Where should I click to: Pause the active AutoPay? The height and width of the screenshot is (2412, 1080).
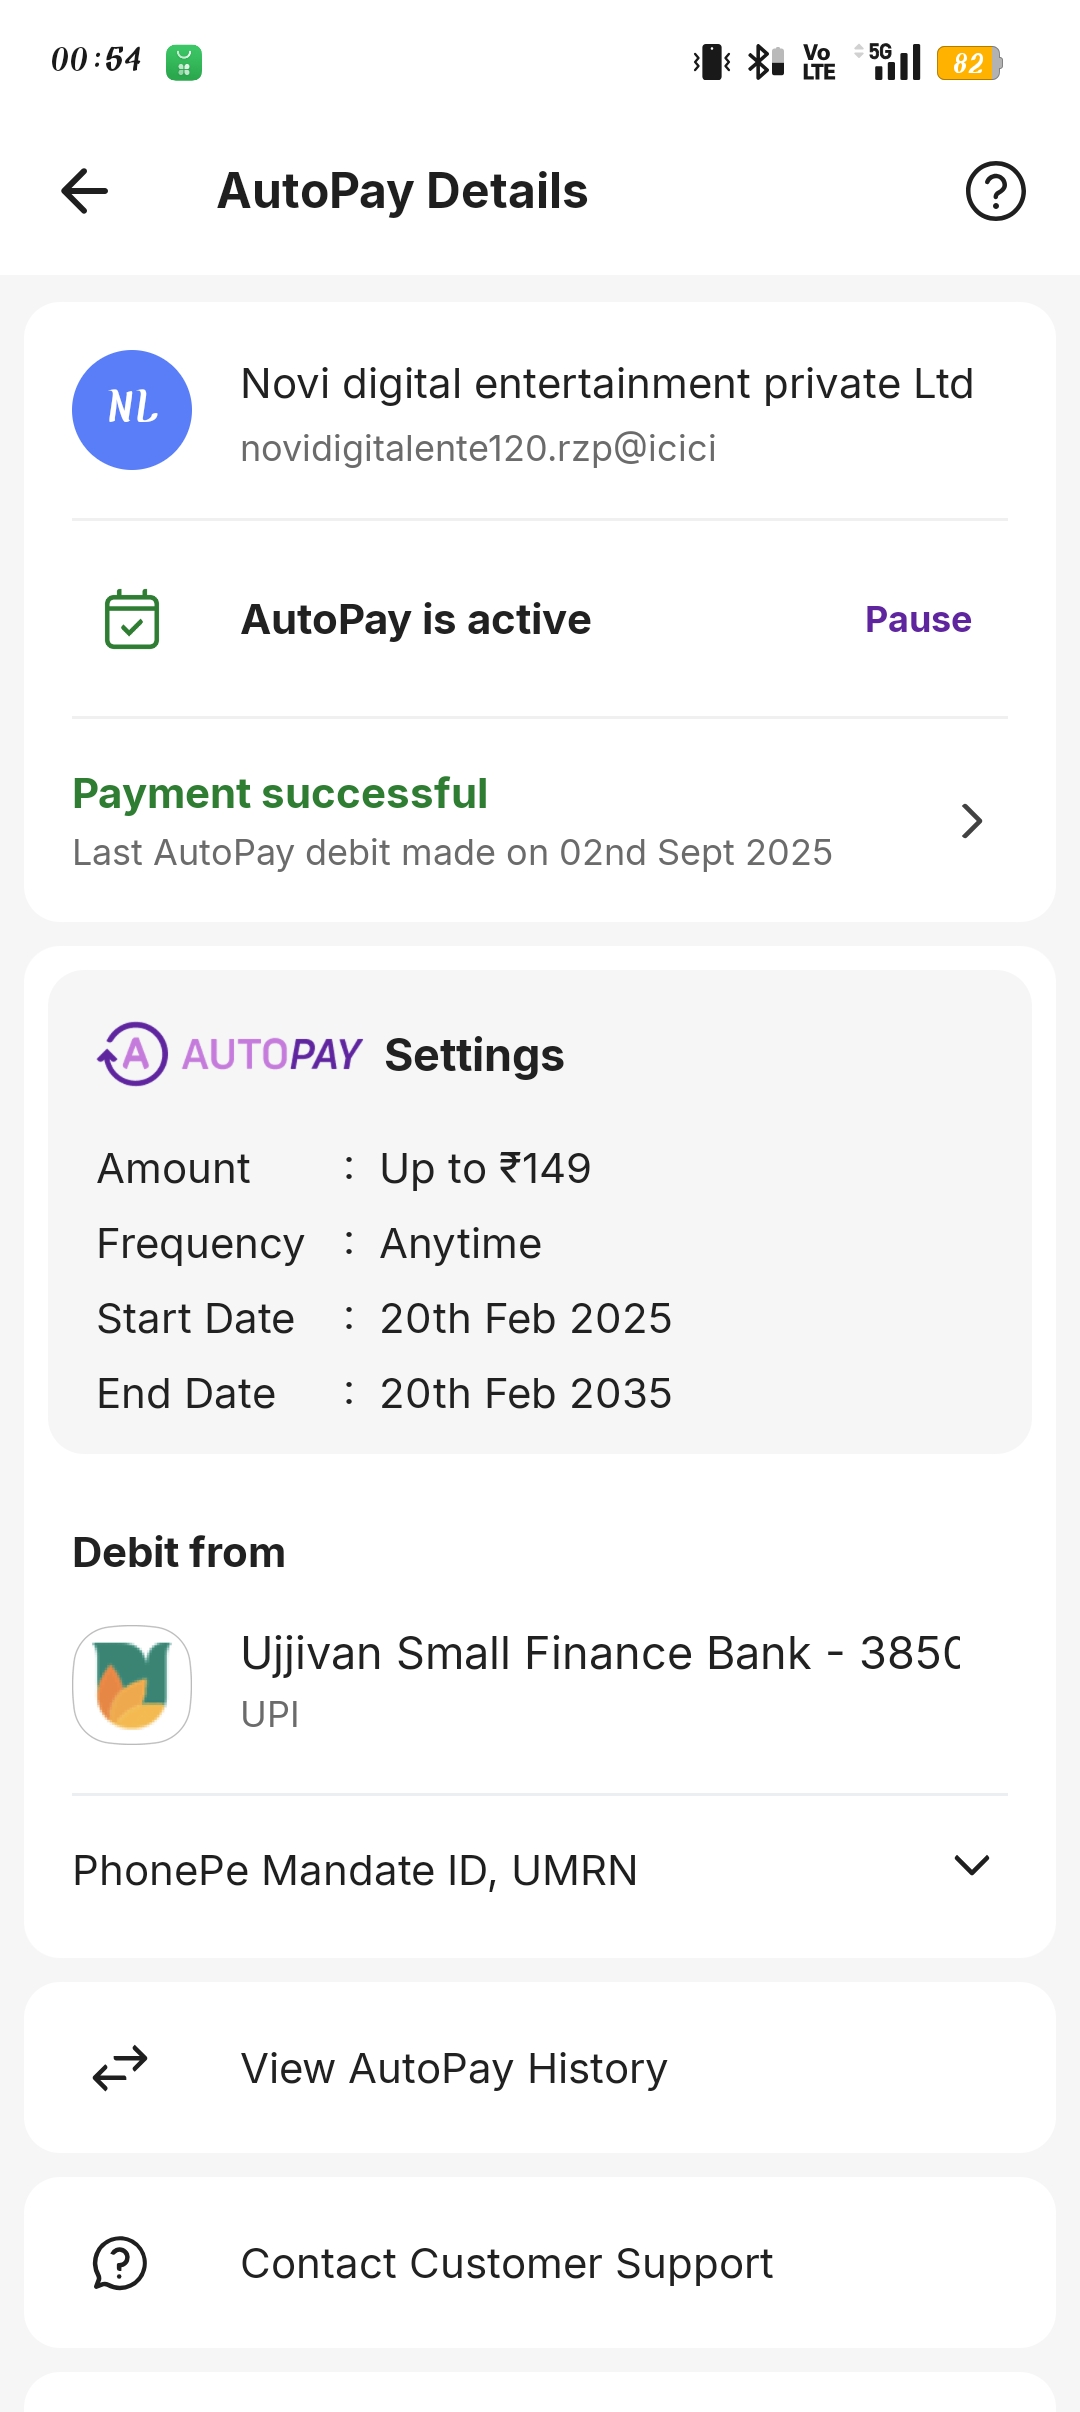918,620
